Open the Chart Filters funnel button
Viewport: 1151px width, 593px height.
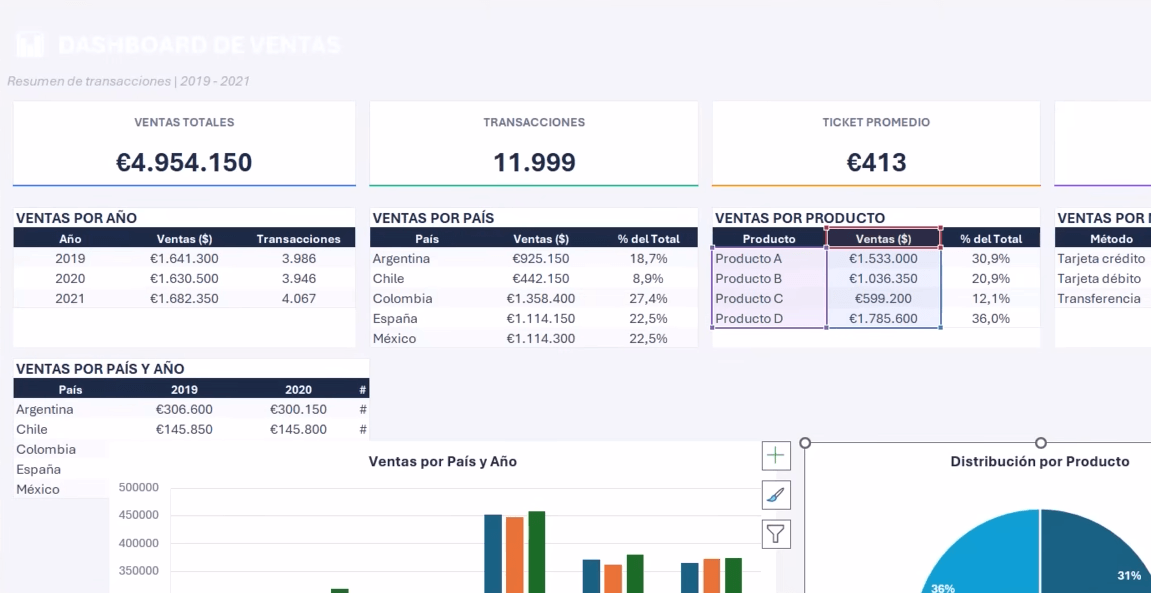click(776, 534)
